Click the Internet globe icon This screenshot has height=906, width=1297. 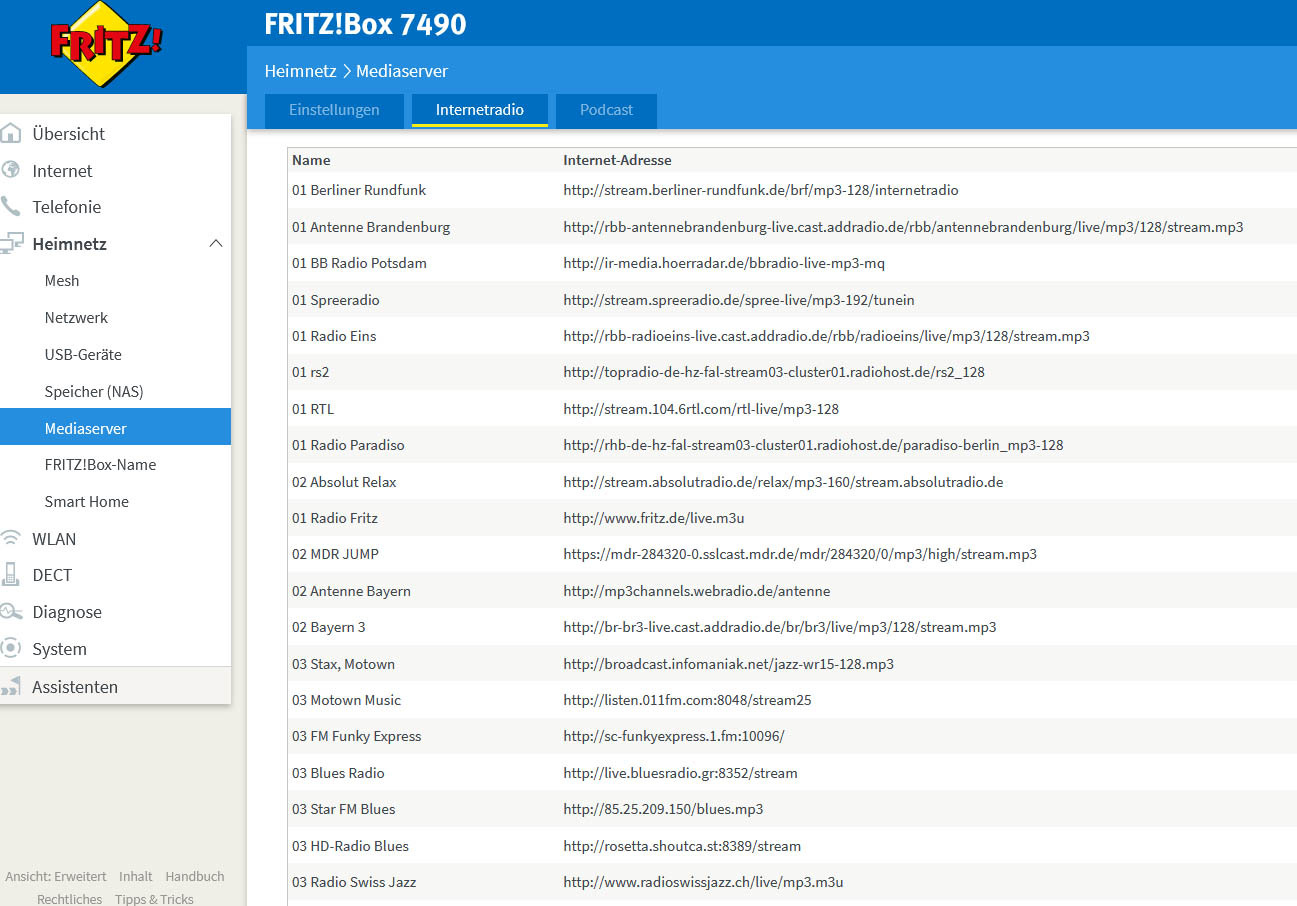(11, 170)
